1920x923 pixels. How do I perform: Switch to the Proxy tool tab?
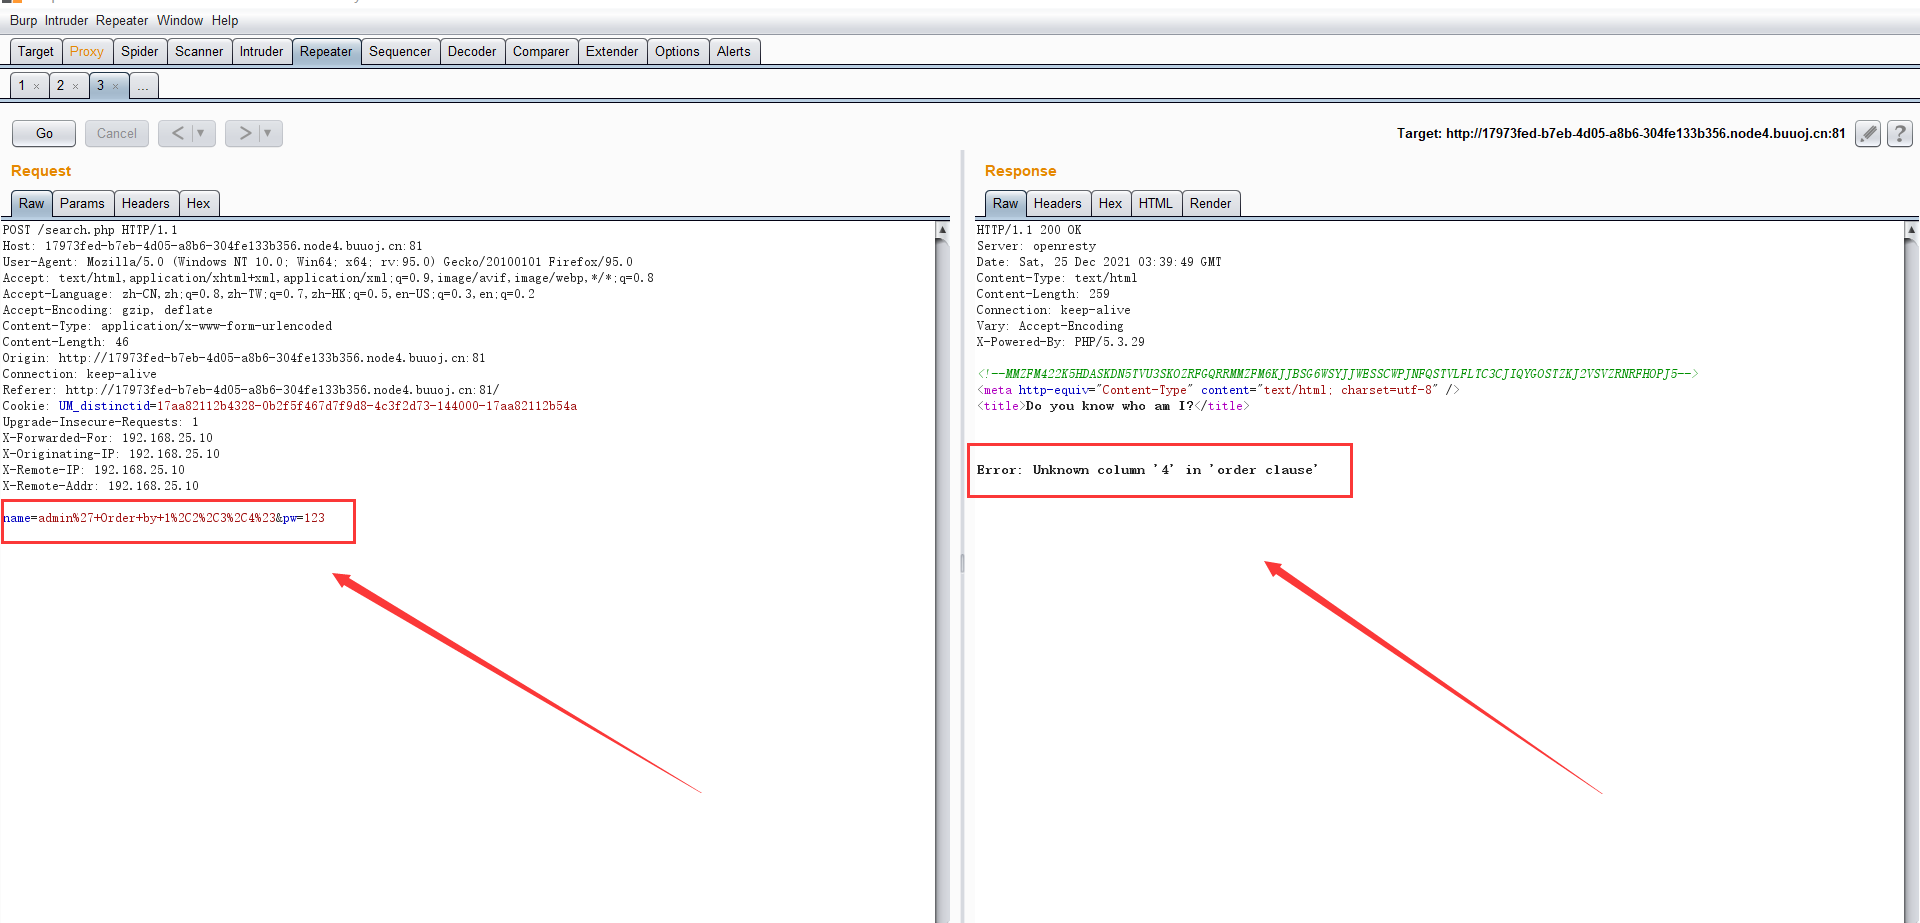click(87, 51)
